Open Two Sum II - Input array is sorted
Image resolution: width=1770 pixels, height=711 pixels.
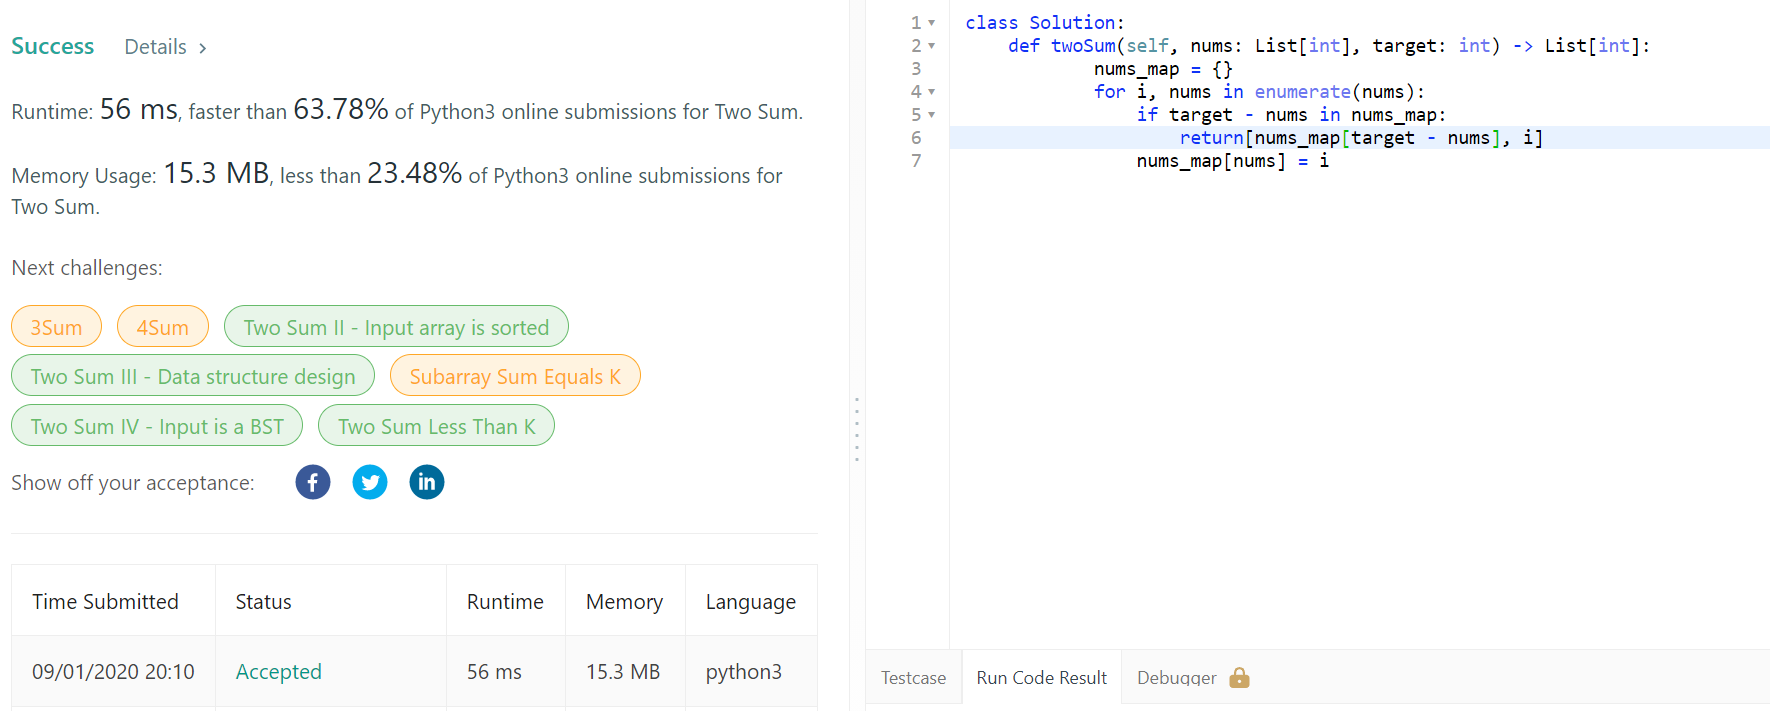tap(396, 326)
